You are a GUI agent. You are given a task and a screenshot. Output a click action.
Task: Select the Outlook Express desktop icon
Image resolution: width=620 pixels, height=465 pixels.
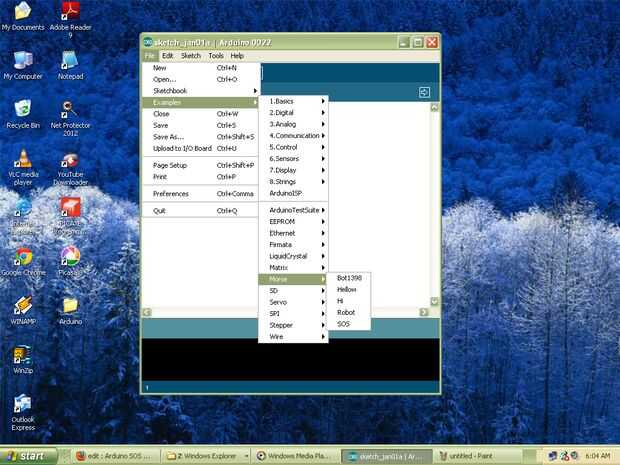pos(23,412)
